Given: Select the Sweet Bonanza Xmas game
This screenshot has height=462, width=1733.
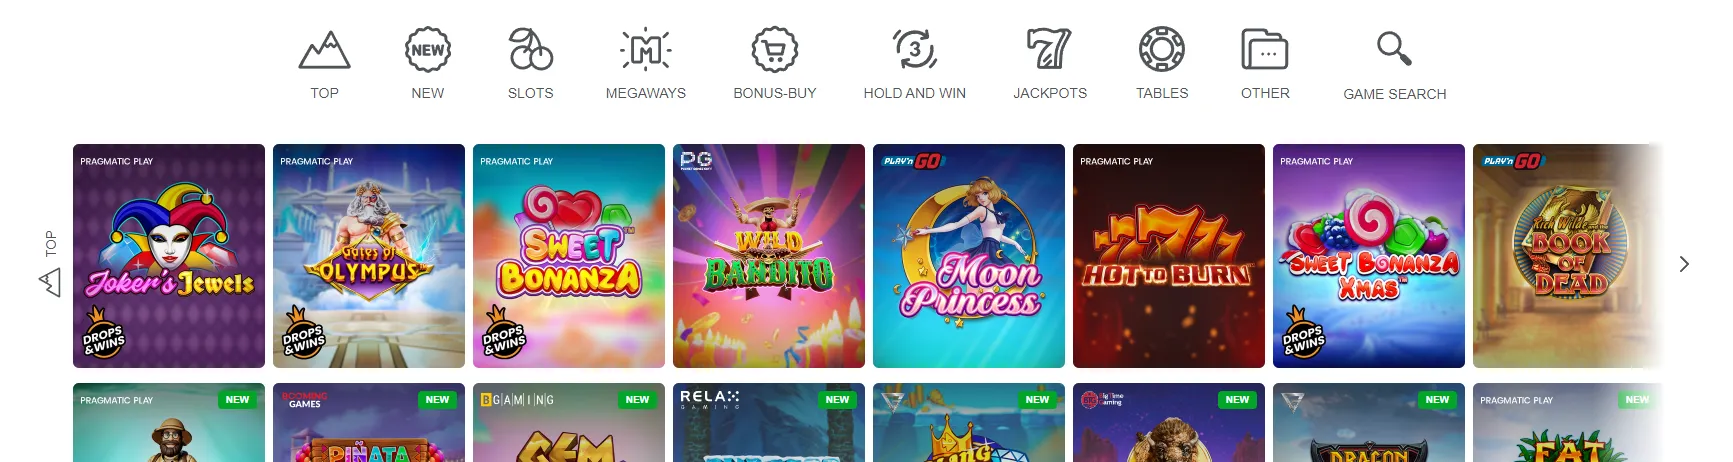Looking at the screenshot, I should 1369,256.
